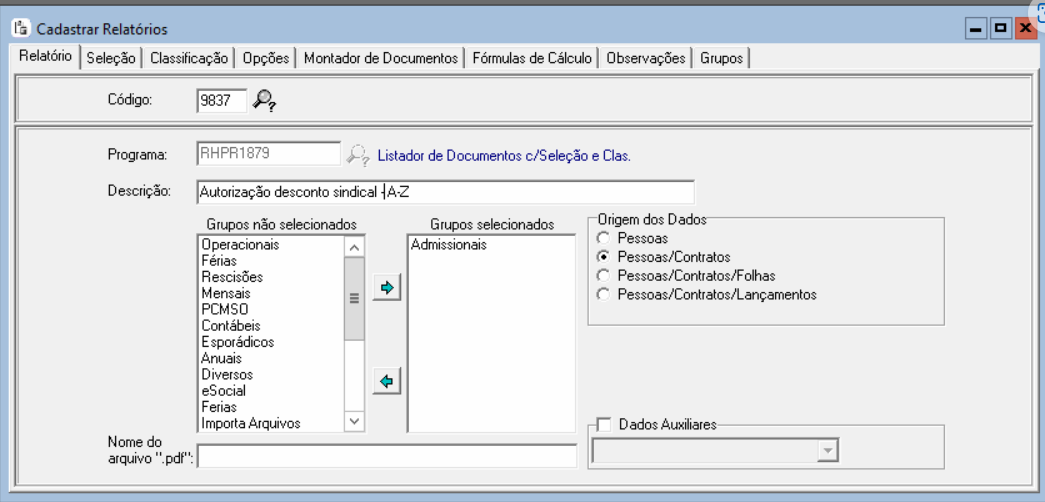Select Rescisões in unselected groups list

[x=232, y=277]
